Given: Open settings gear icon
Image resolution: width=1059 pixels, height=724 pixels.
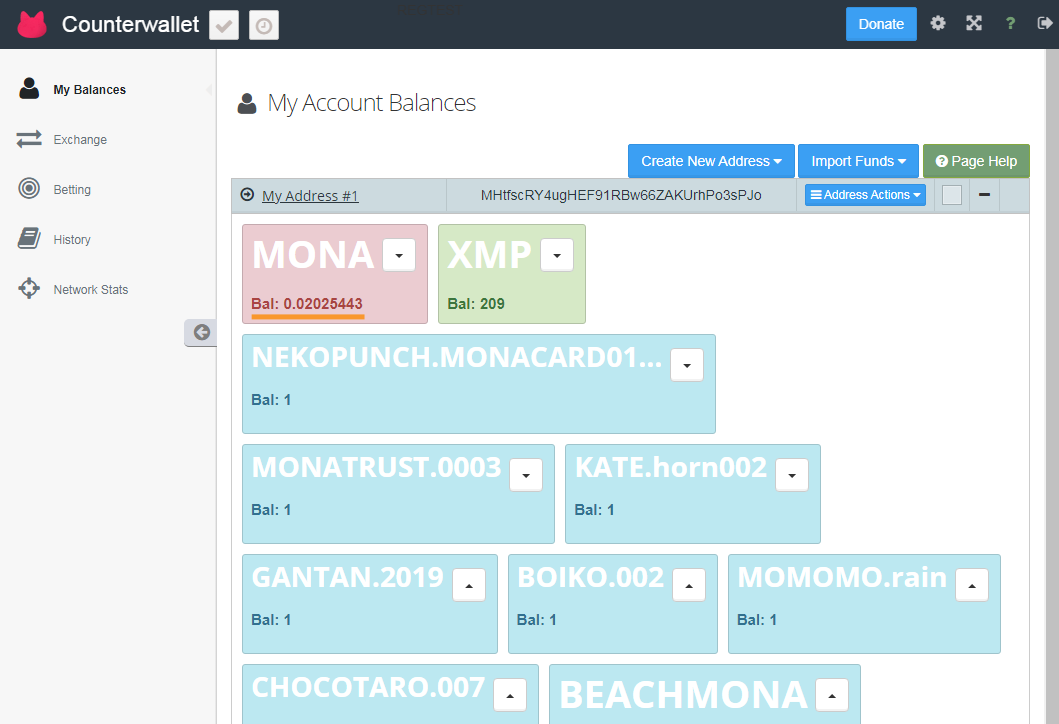Looking at the screenshot, I should [937, 24].
